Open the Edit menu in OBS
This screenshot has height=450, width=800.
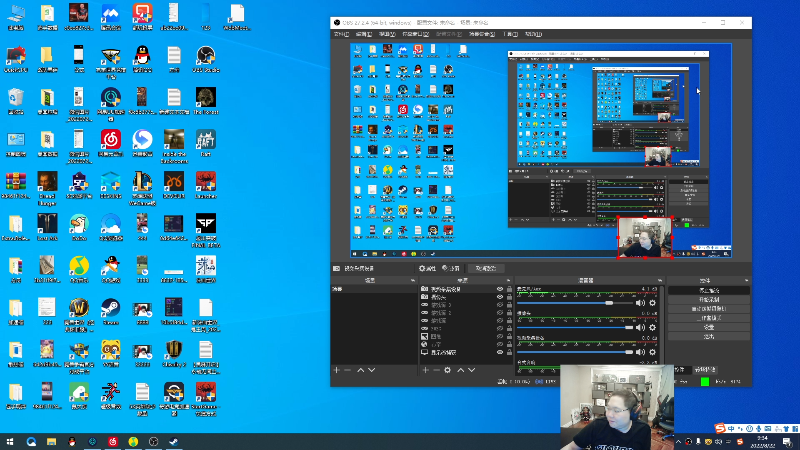tap(363, 34)
